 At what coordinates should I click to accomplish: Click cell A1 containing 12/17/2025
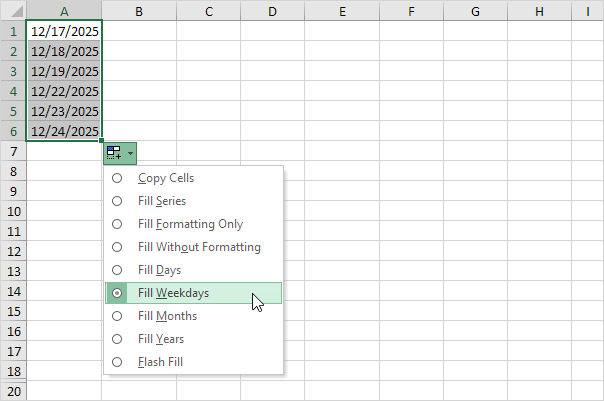click(64, 31)
